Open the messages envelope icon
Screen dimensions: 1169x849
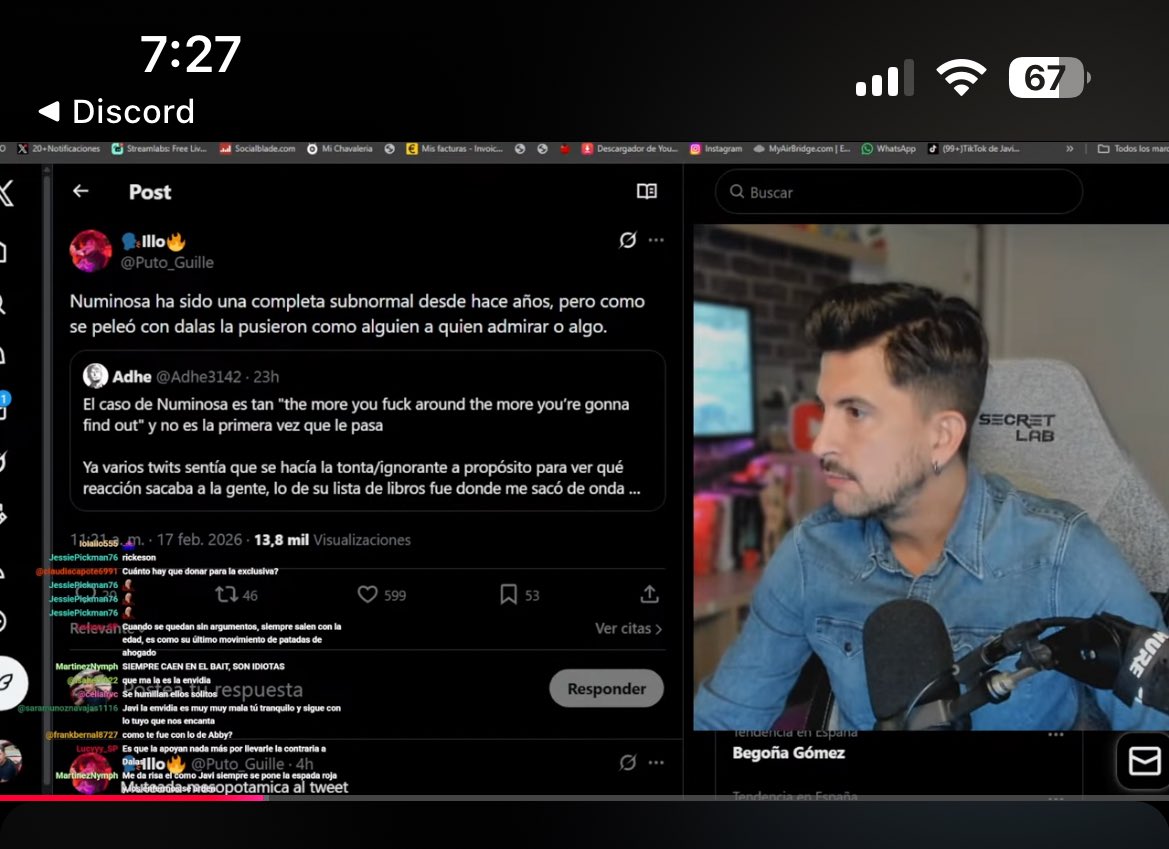pos(1144,762)
